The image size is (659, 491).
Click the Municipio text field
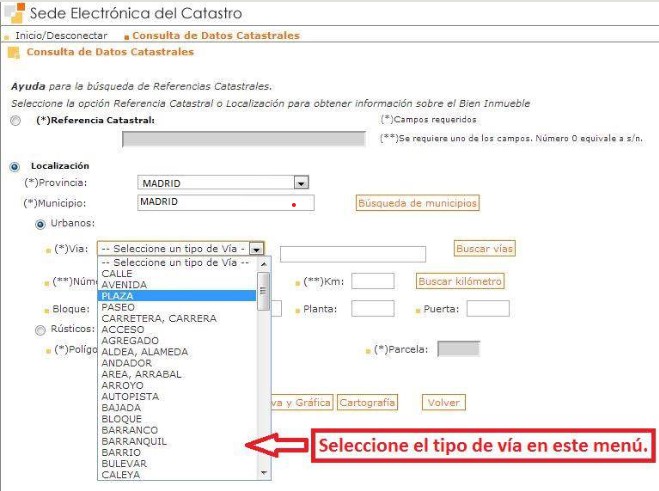(226, 203)
